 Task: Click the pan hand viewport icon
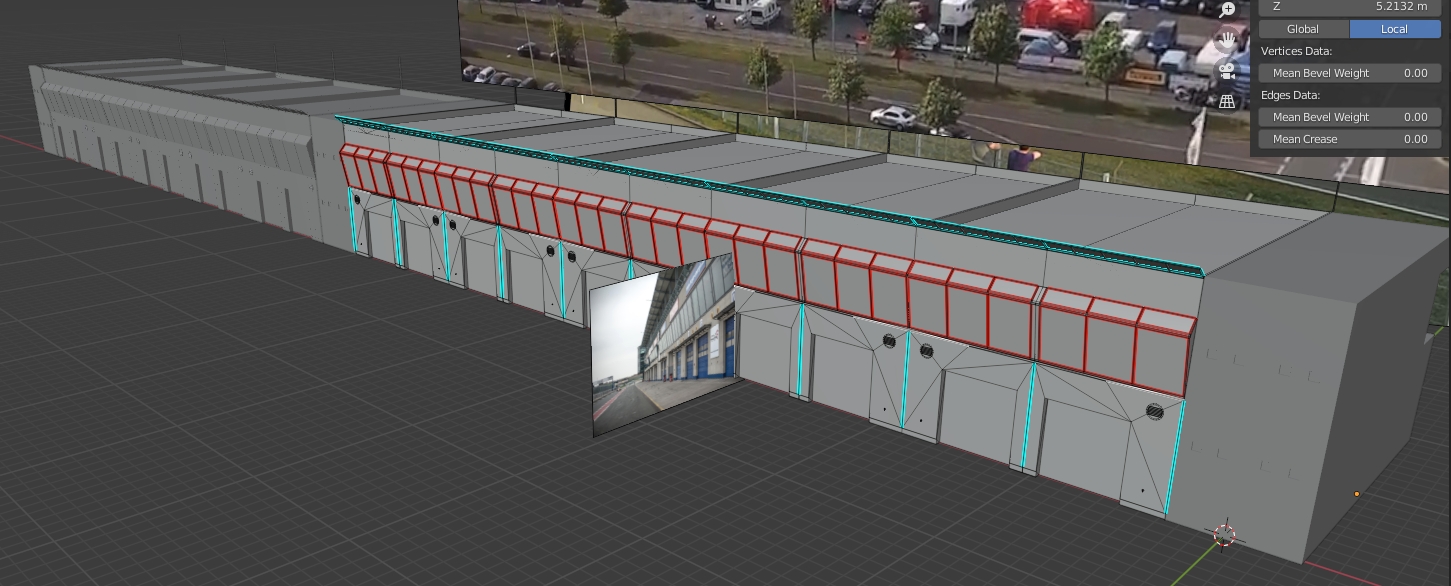coord(1227,41)
